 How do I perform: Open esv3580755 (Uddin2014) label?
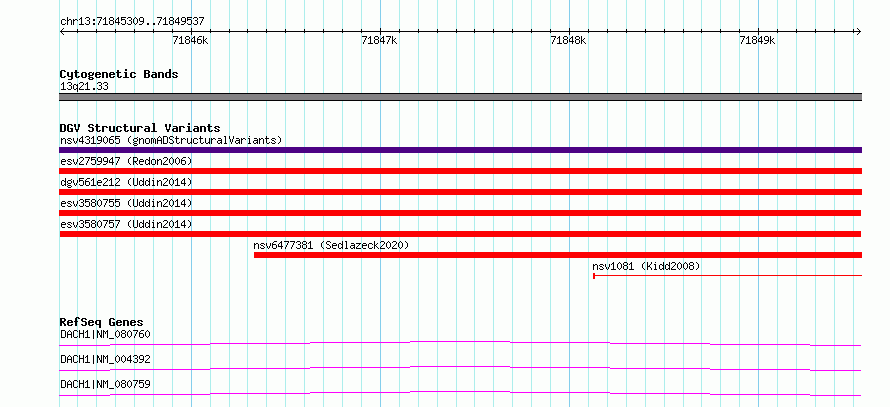(x=126, y=203)
